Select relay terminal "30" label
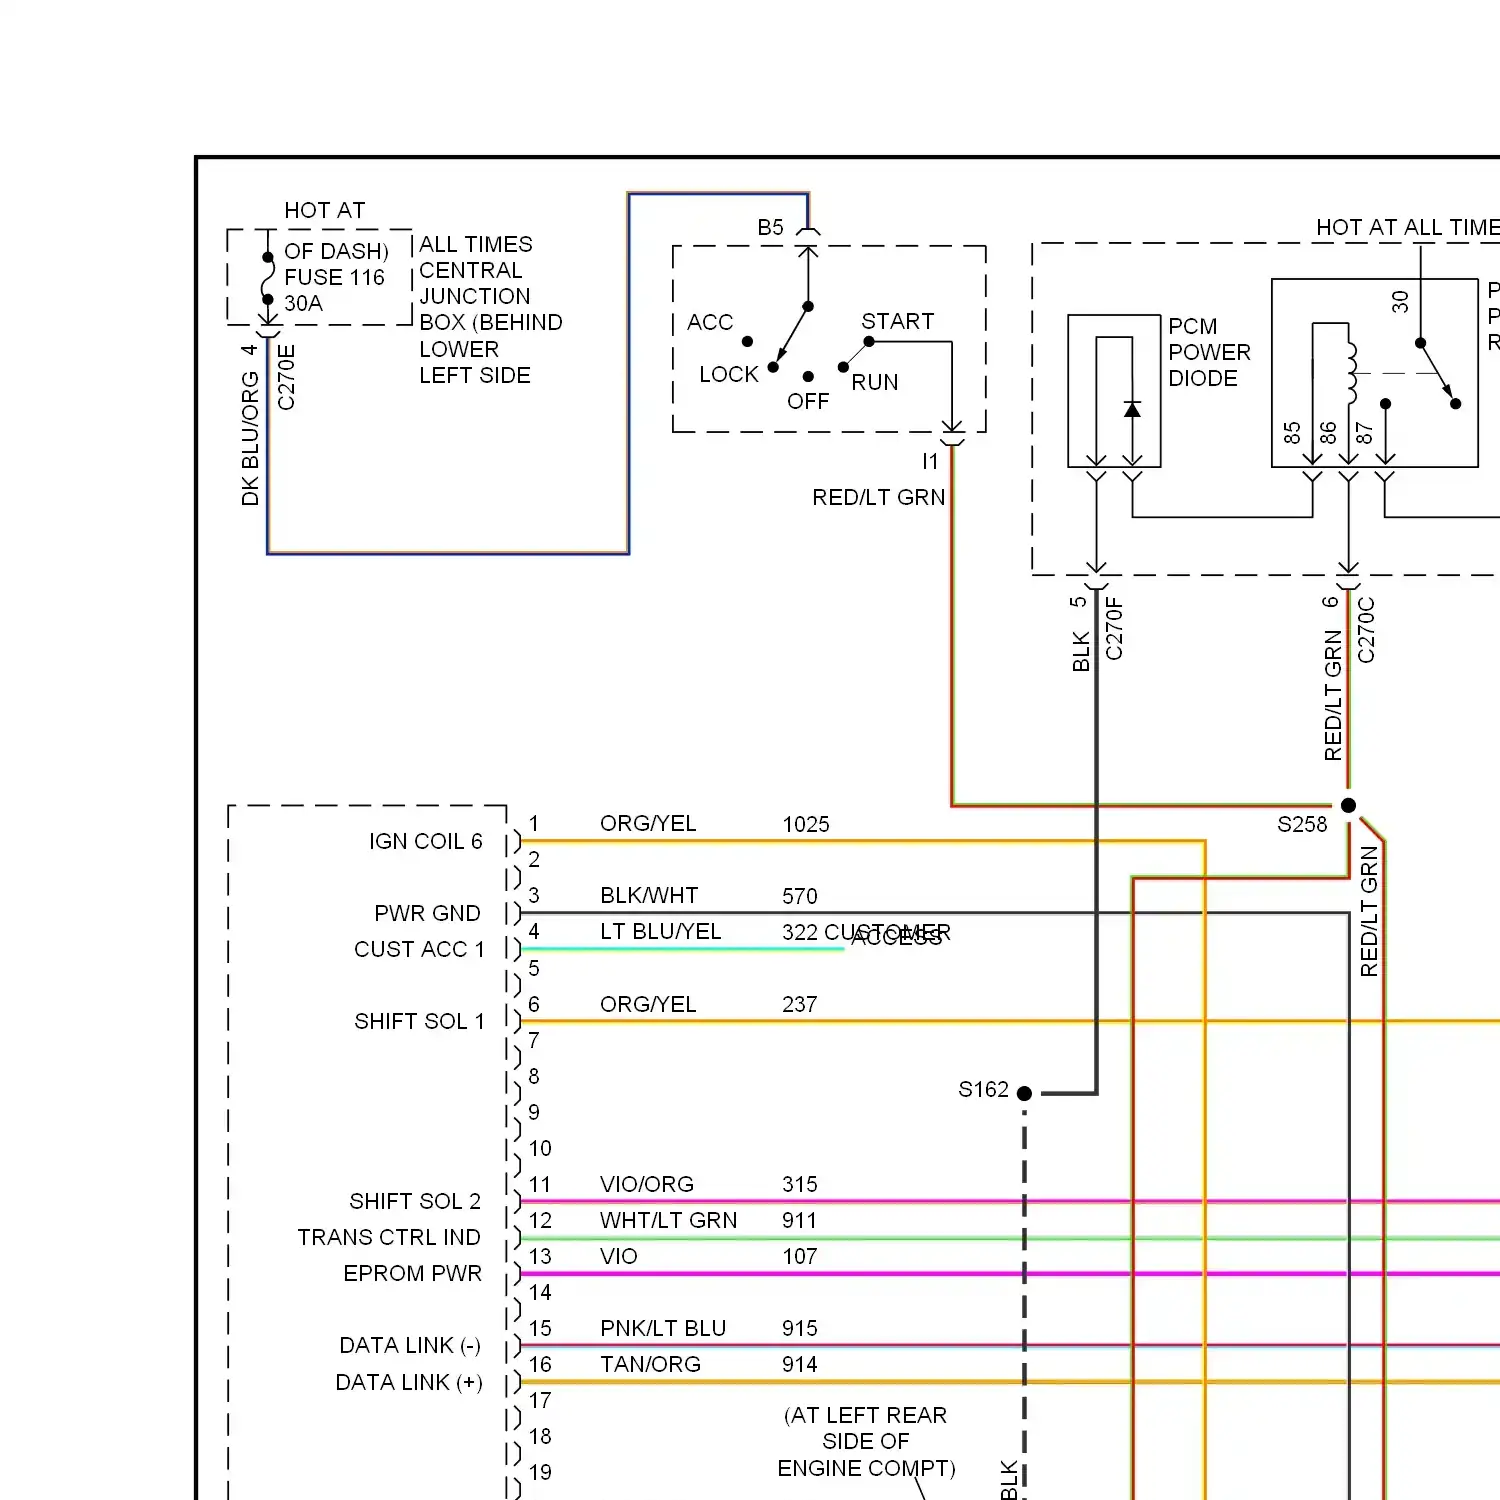 1400,301
